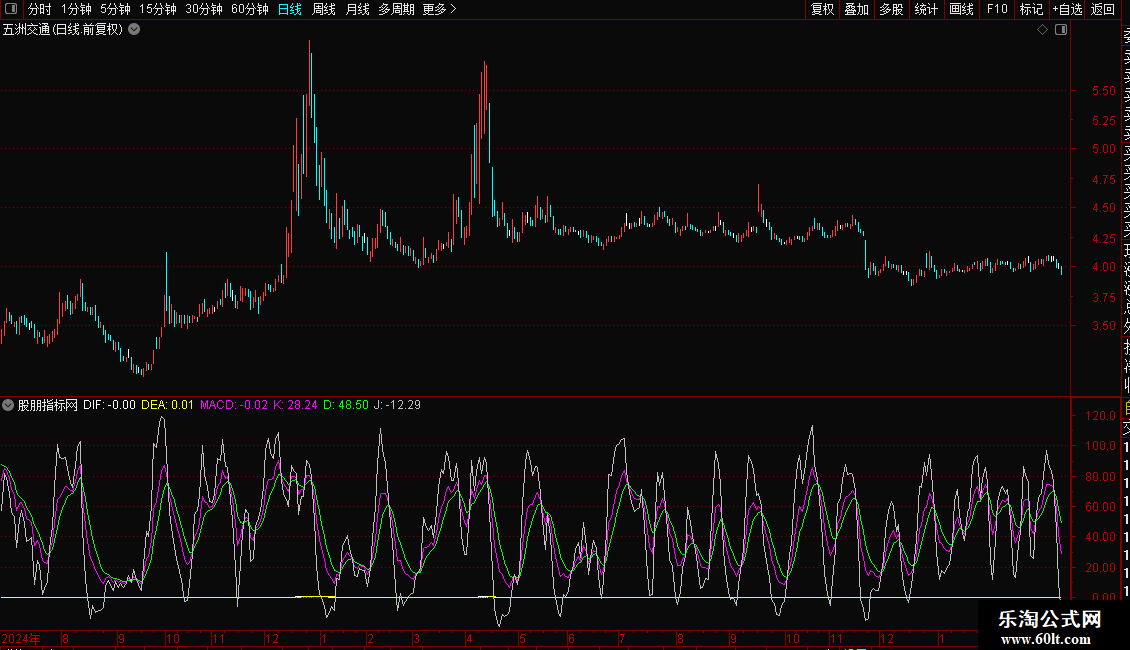Image resolution: width=1130 pixels, height=650 pixels.
Task: Click the 4.00 price axis label
Action: point(1103,267)
